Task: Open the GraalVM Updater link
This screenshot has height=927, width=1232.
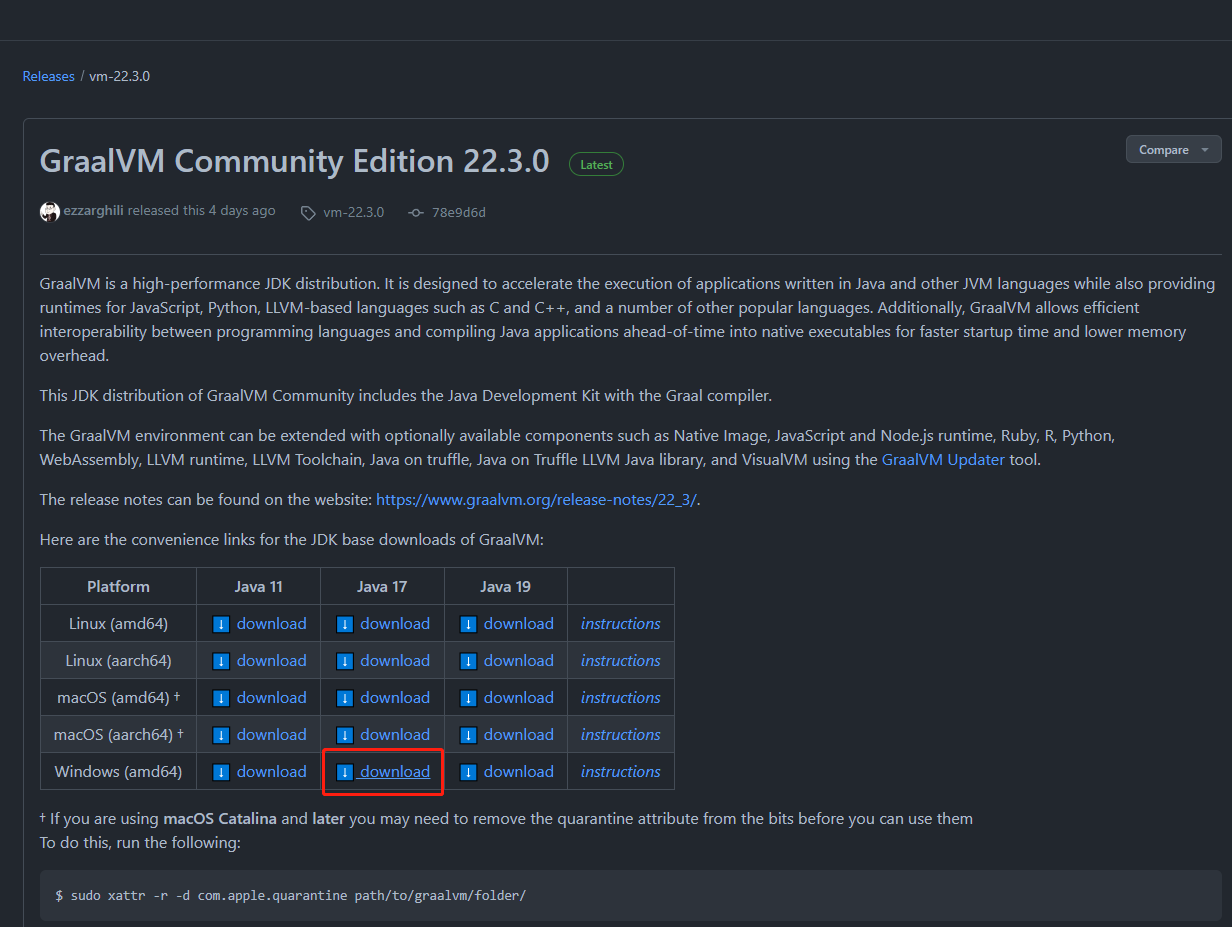Action: 943,460
